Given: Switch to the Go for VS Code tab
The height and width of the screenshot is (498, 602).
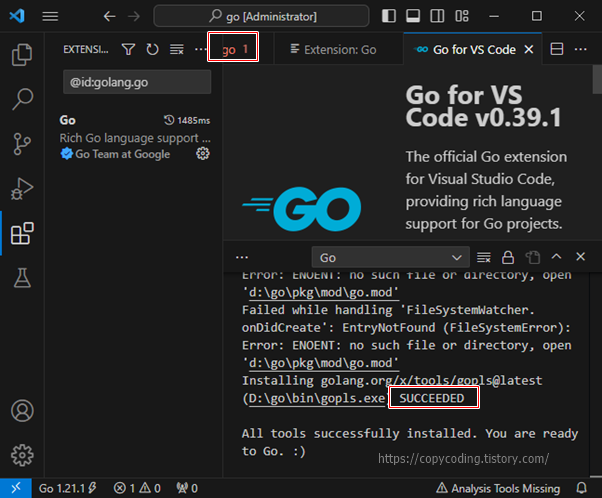Looking at the screenshot, I should (x=474, y=50).
